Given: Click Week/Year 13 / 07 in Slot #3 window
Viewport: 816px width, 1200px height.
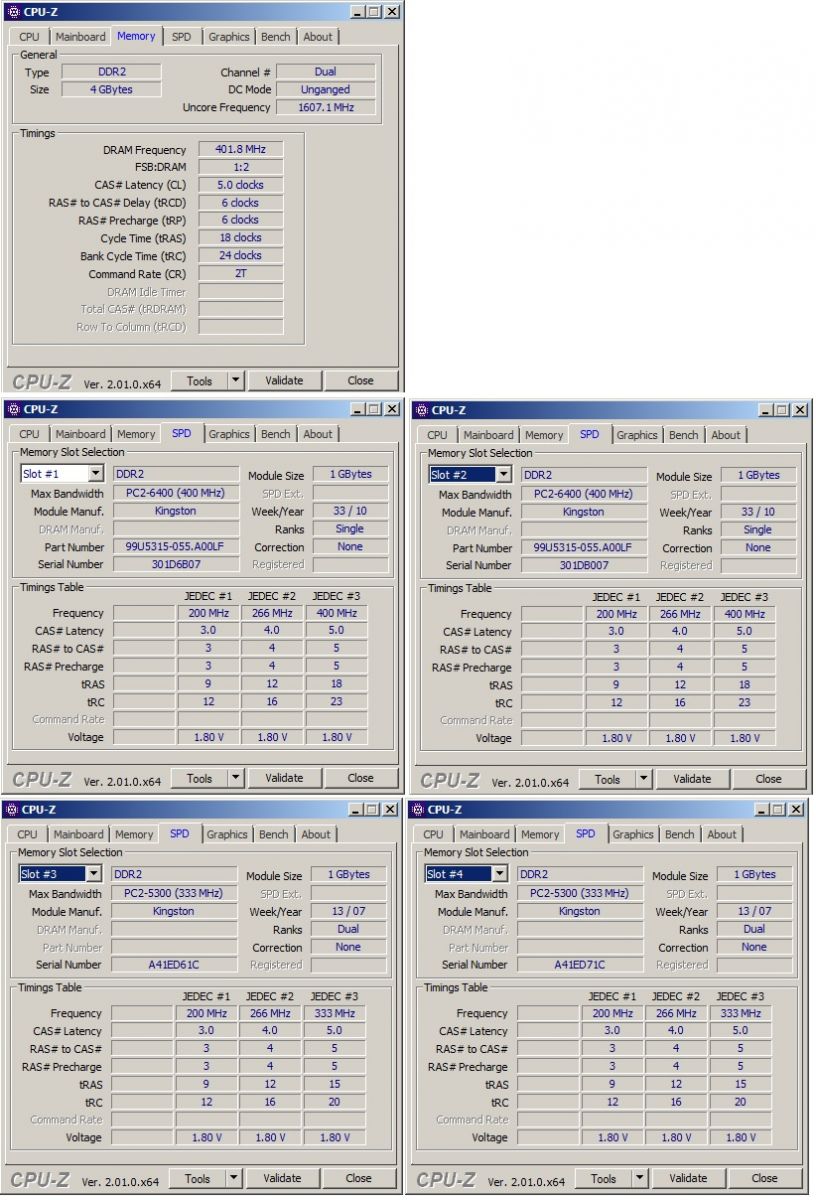Looking at the screenshot, I should (x=348, y=911).
